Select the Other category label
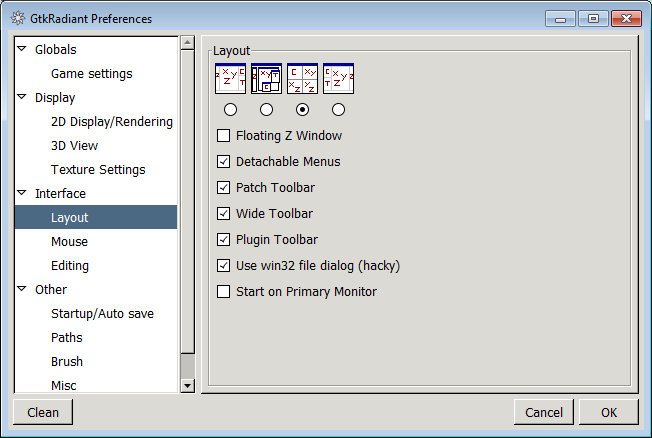This screenshot has height=438, width=652. point(51,290)
